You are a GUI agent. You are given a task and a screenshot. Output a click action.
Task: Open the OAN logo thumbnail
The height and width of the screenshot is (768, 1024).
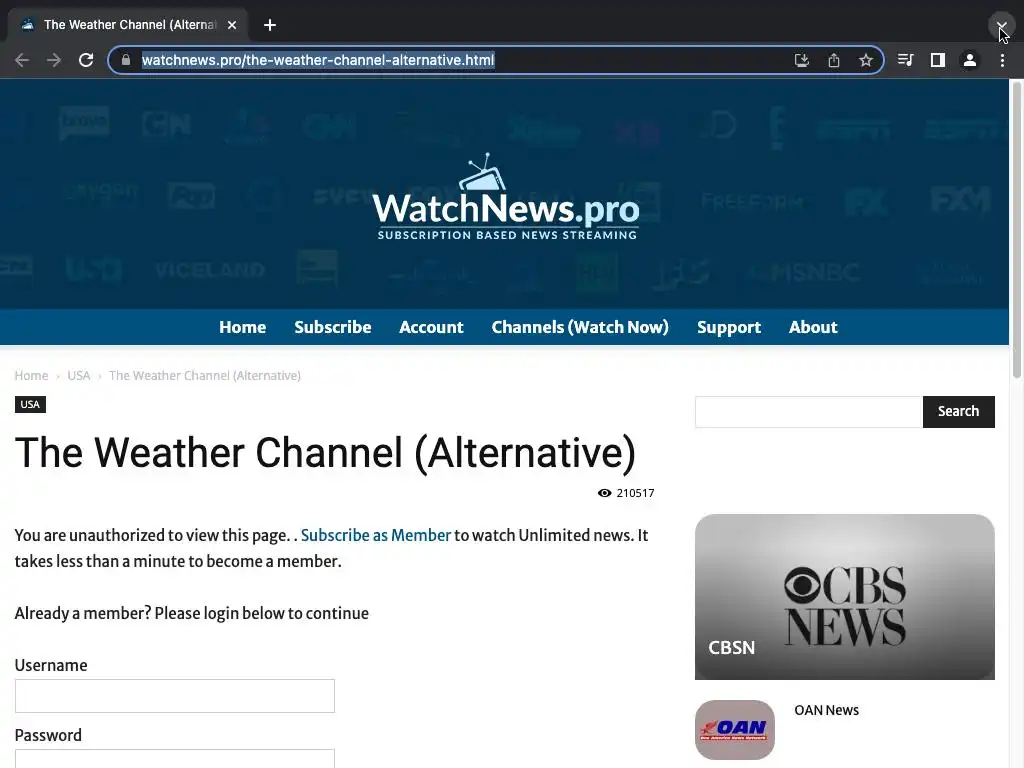click(735, 730)
